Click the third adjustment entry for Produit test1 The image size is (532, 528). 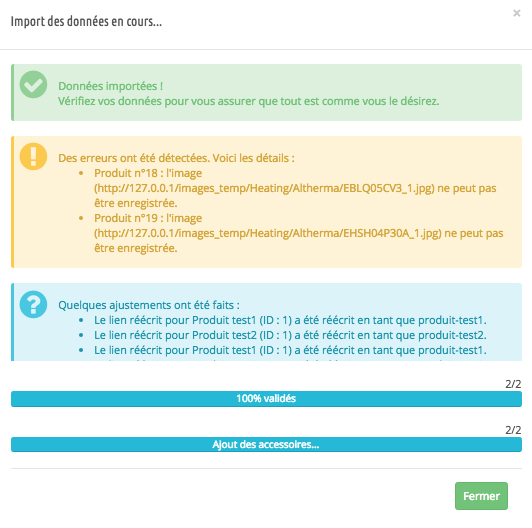point(290,350)
